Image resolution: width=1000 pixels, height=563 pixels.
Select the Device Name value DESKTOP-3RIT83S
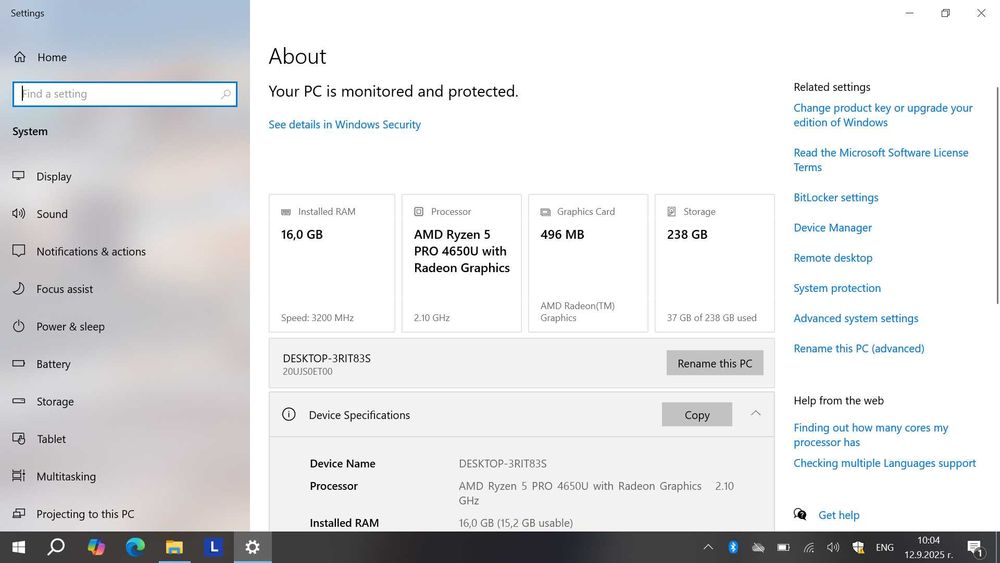503,464
